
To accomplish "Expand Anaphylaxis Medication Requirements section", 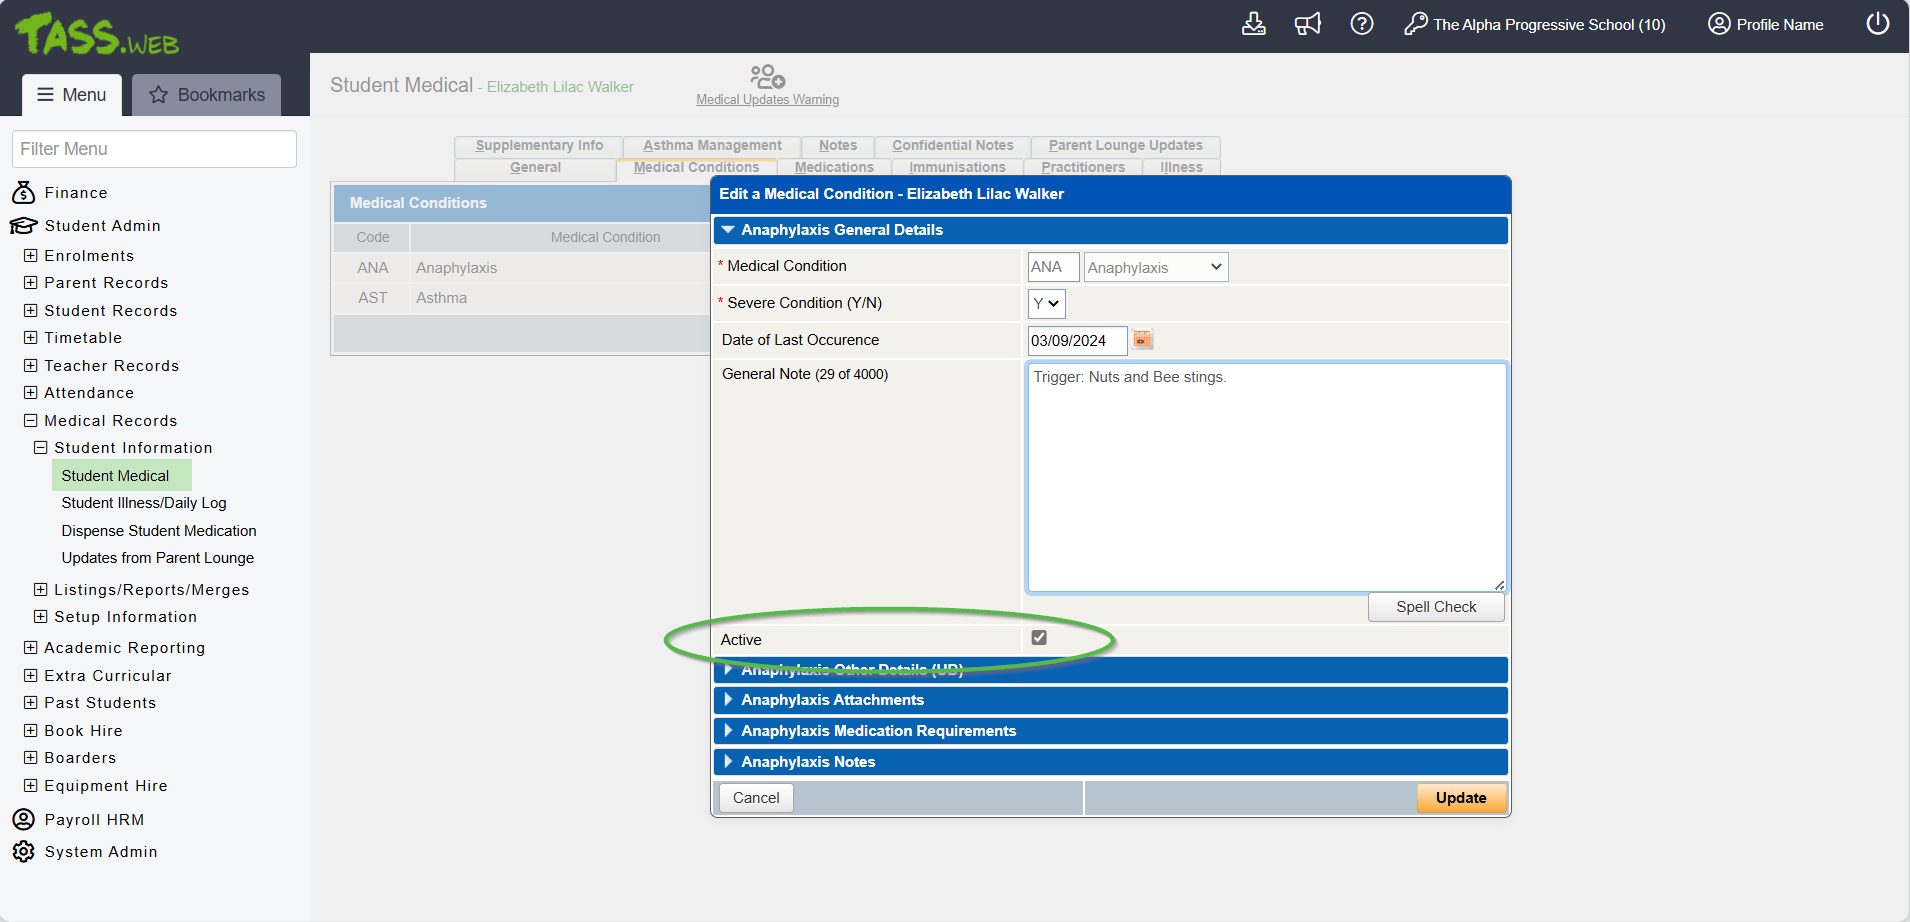I will [x=878, y=731].
